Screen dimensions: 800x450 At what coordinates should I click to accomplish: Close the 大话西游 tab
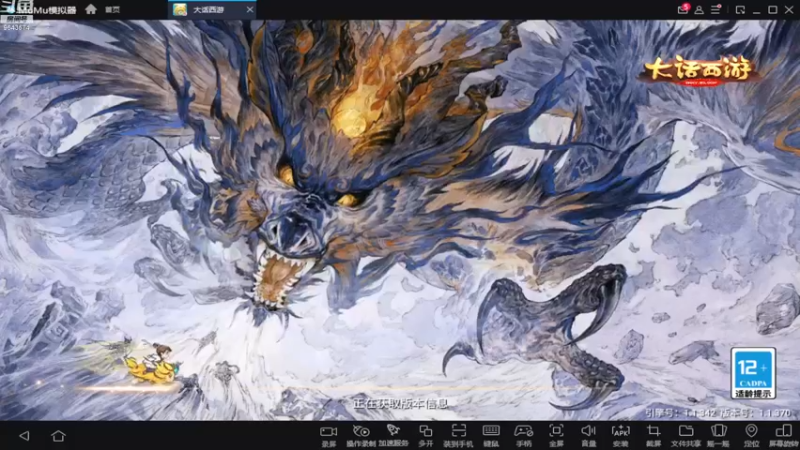[x=249, y=10]
